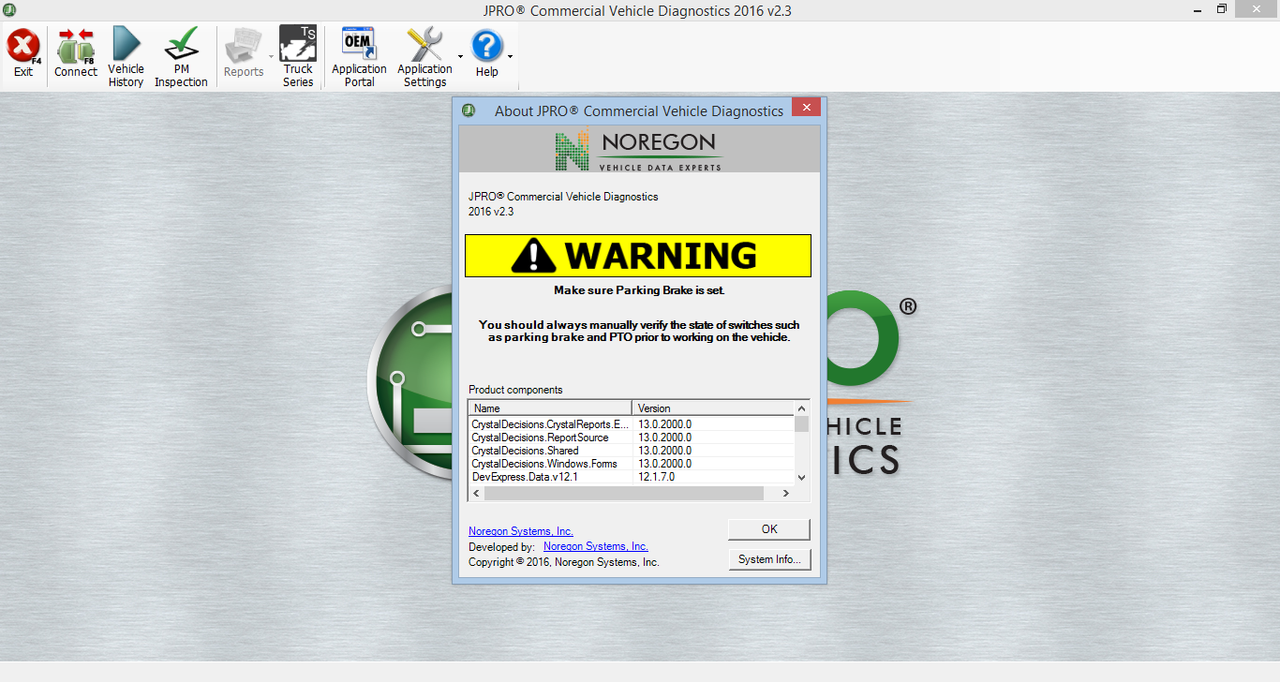
Task: Select CrystalDecisions.Windows.Forms row
Action: tap(631, 463)
